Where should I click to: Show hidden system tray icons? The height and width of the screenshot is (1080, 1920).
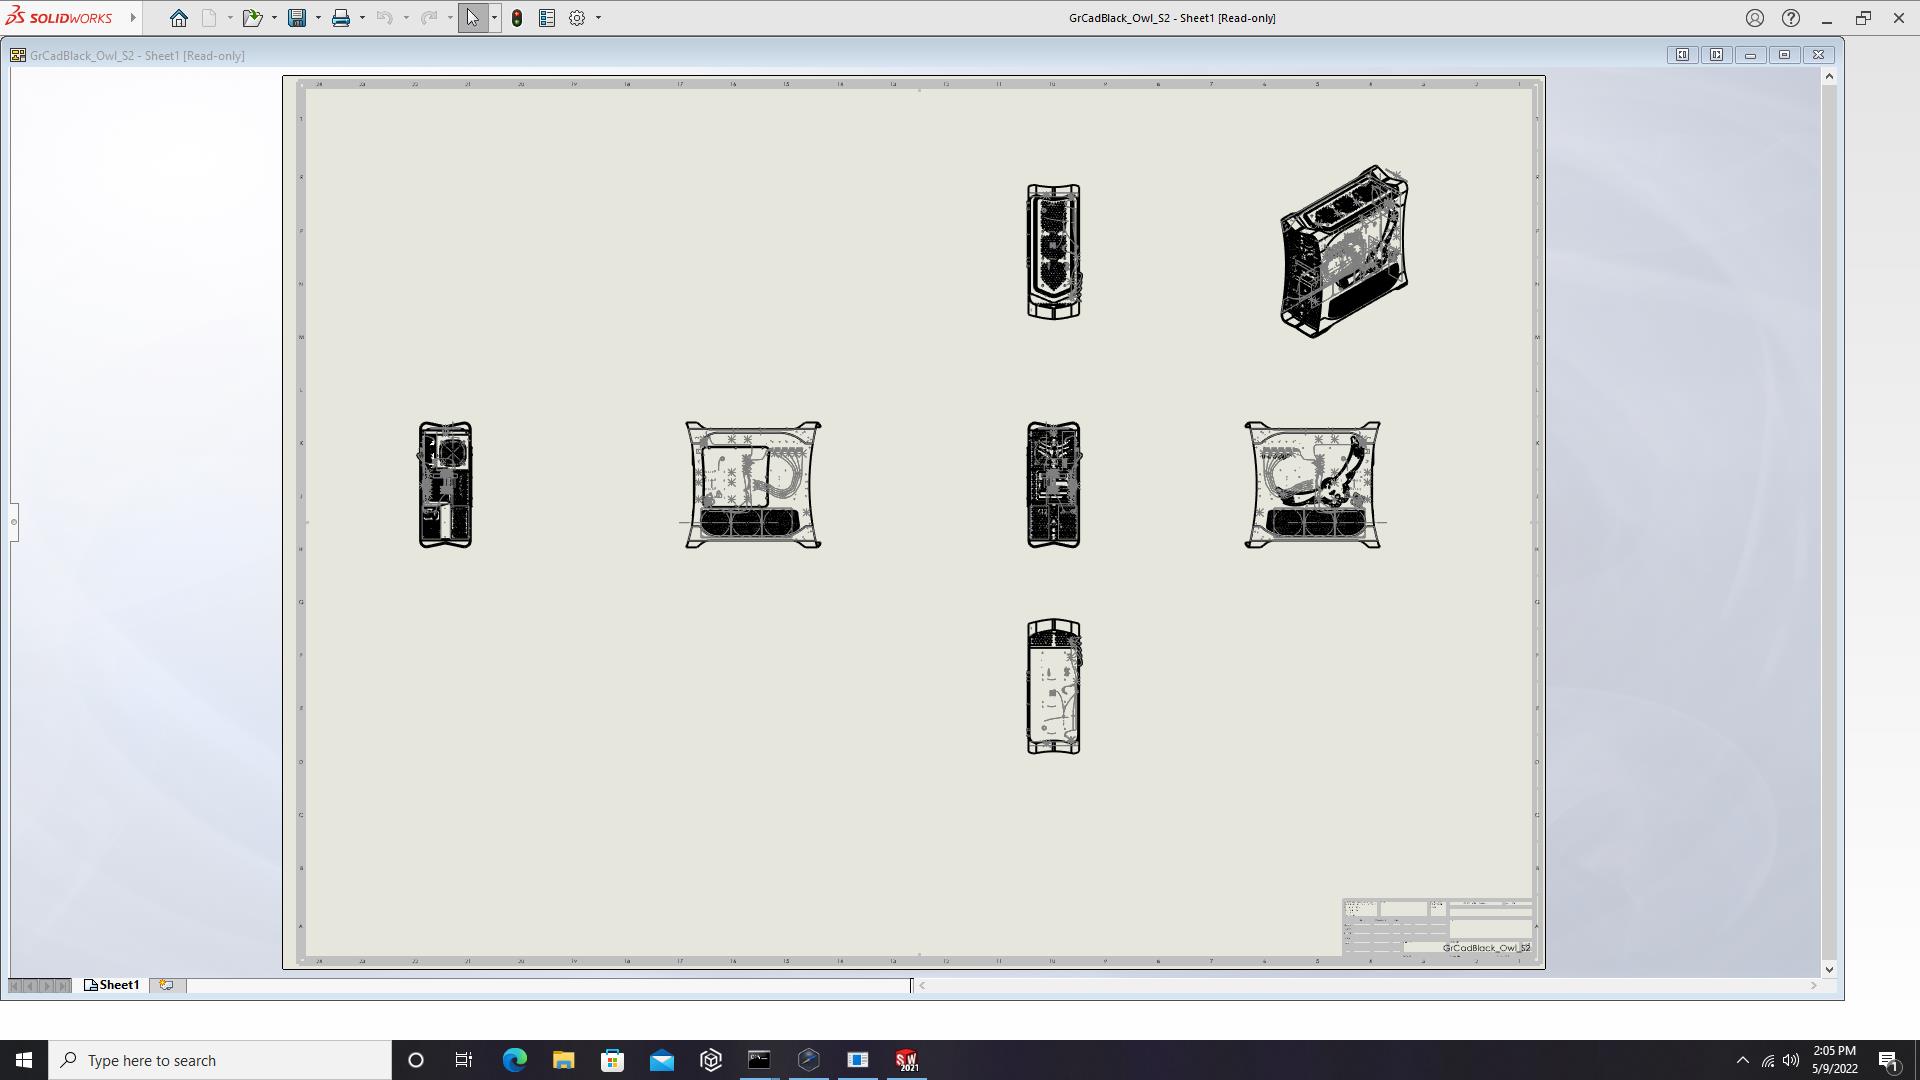point(1742,1060)
